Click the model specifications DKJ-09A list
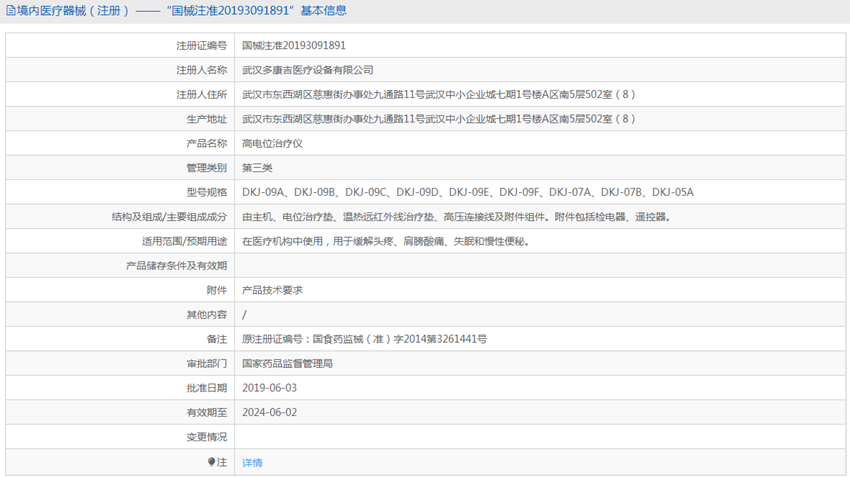This screenshot has height=477, width=850. 467,192
